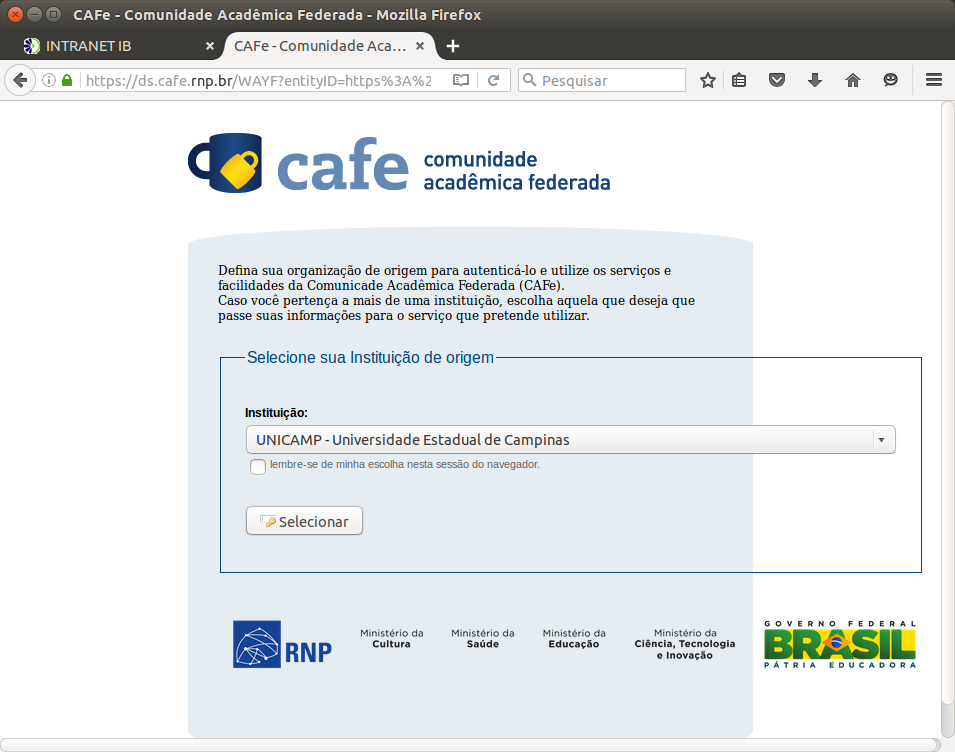Select the CAFe - Comunidade Aca... tab

329,46
